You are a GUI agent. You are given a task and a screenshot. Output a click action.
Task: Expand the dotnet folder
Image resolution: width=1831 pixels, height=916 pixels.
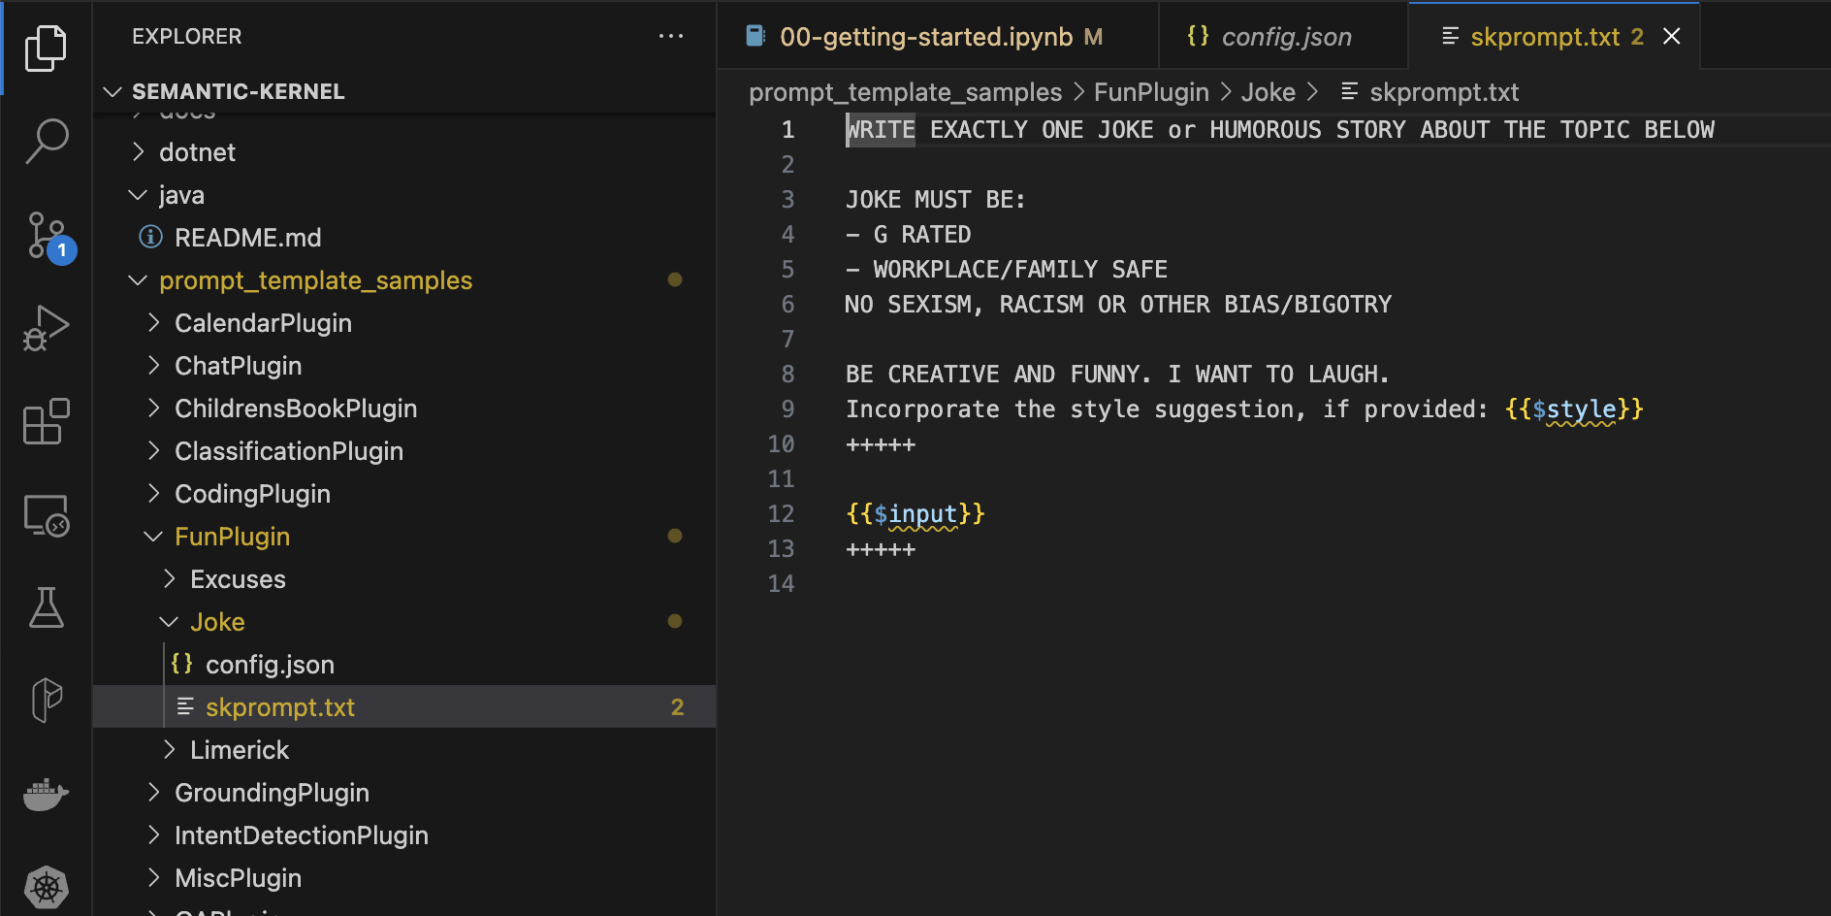pyautogui.click(x=197, y=153)
